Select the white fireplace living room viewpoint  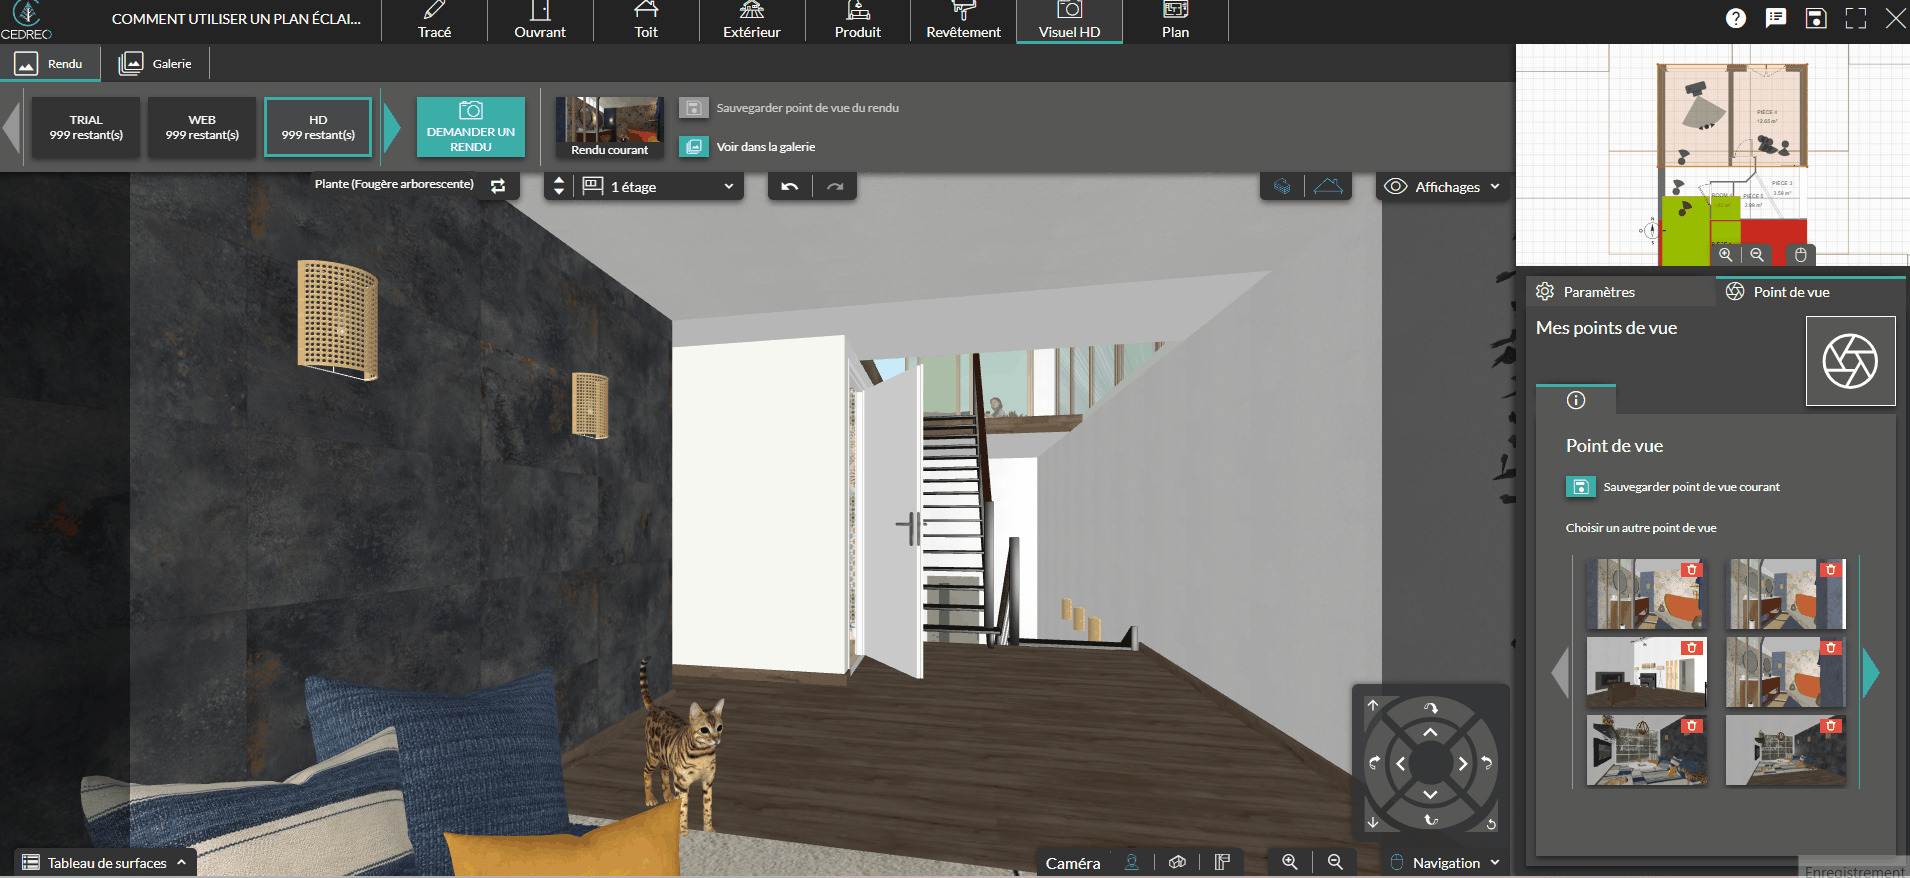pyautogui.click(x=1646, y=672)
